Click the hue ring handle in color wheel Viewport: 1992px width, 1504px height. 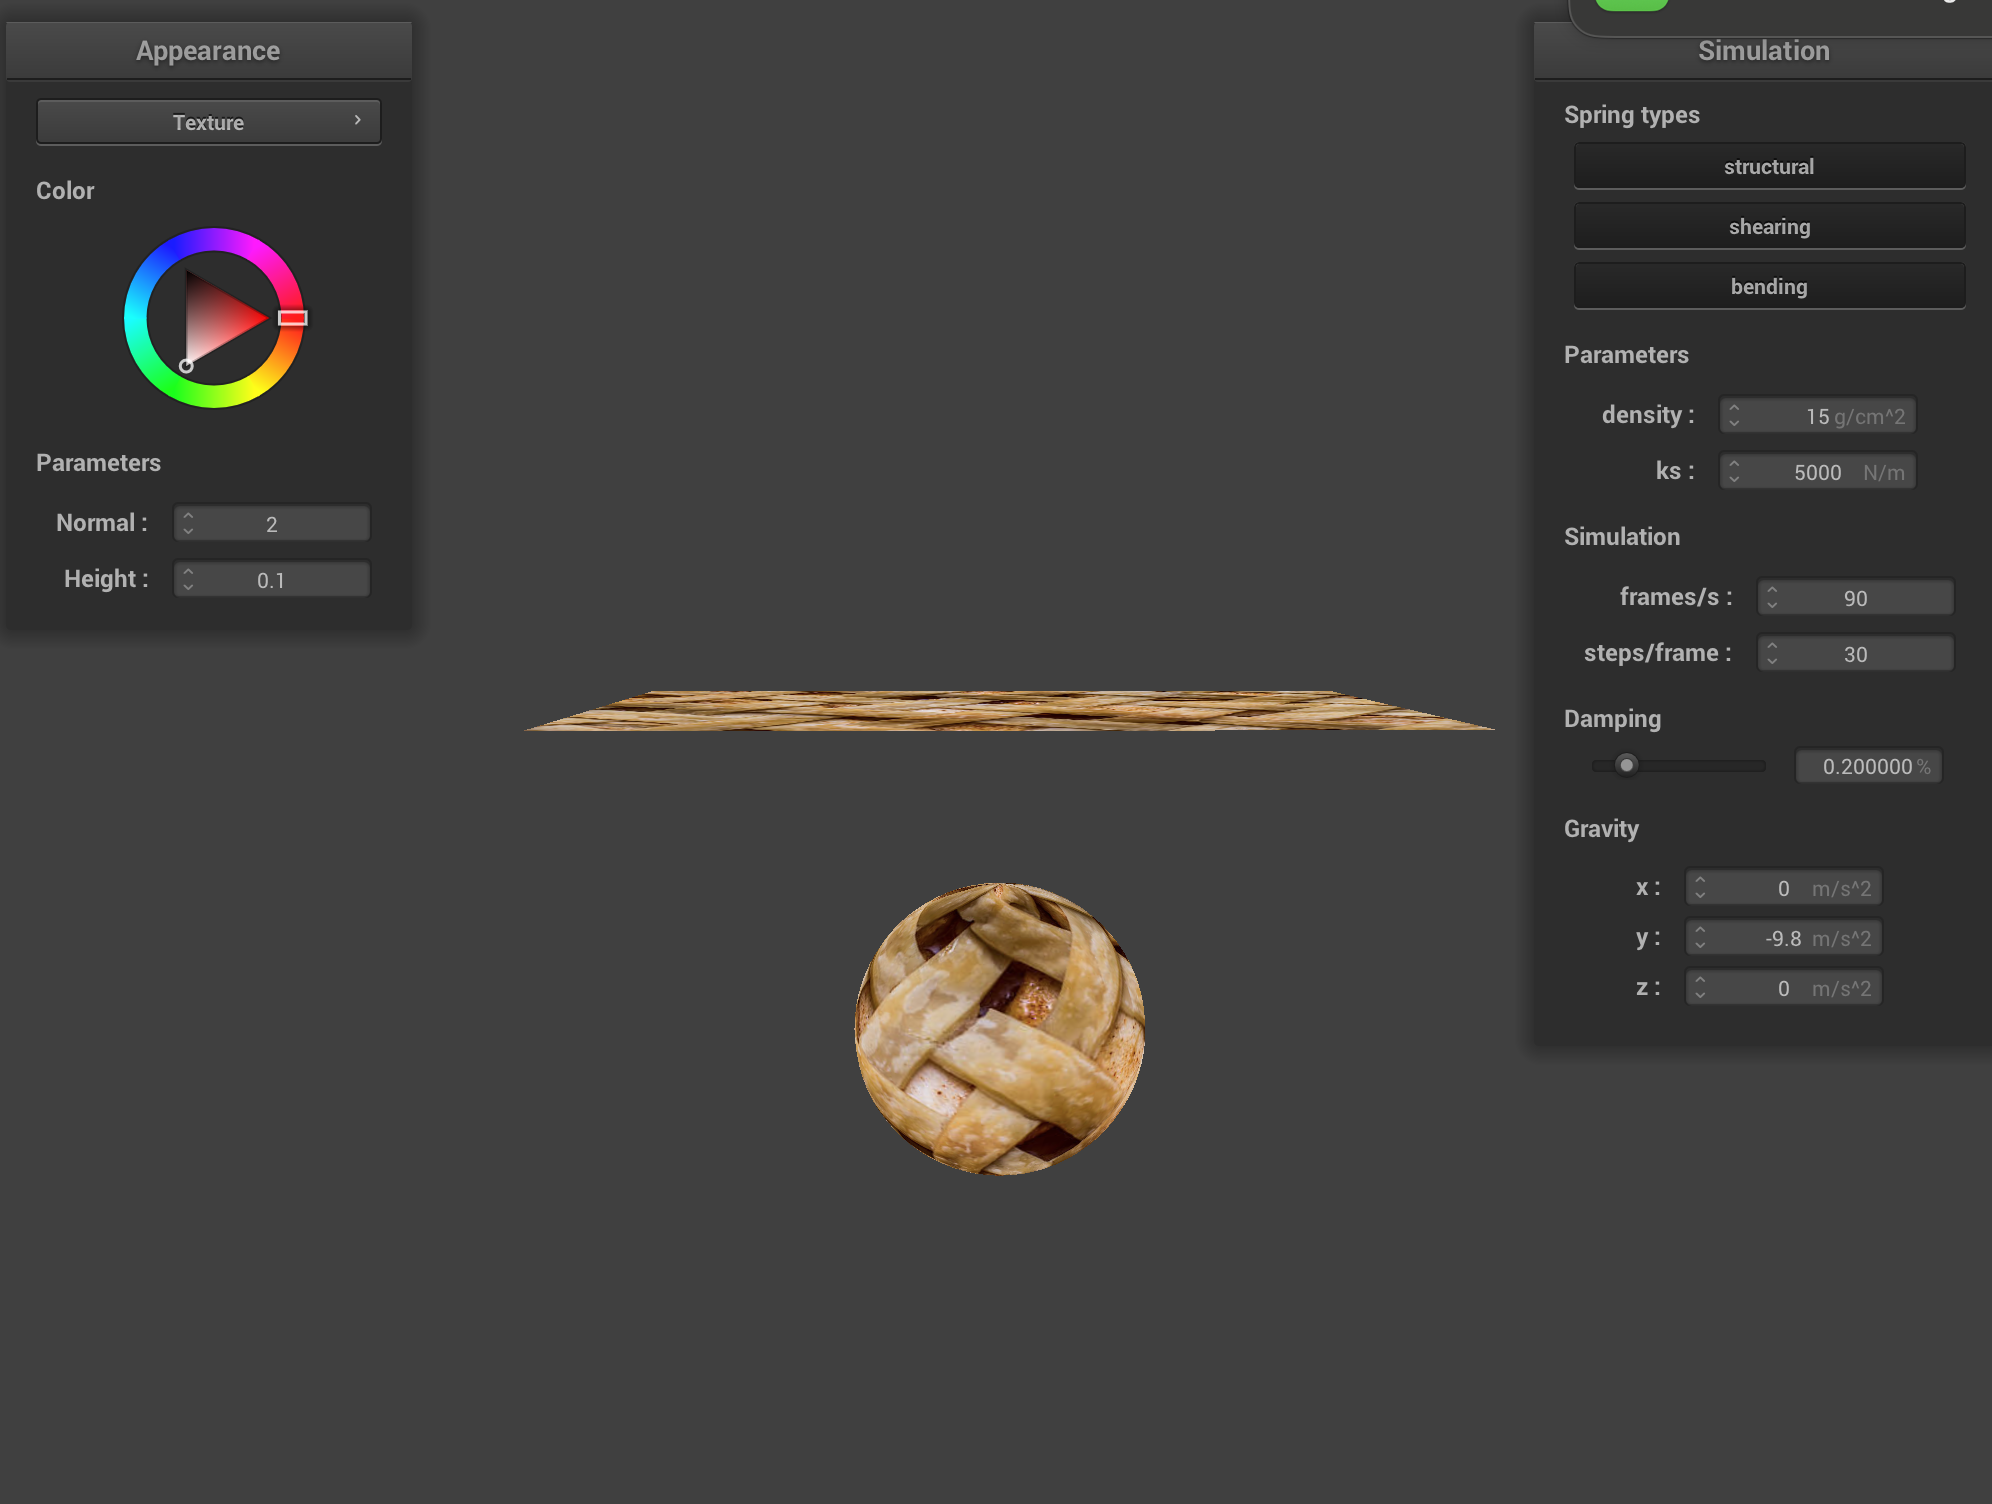pos(292,318)
